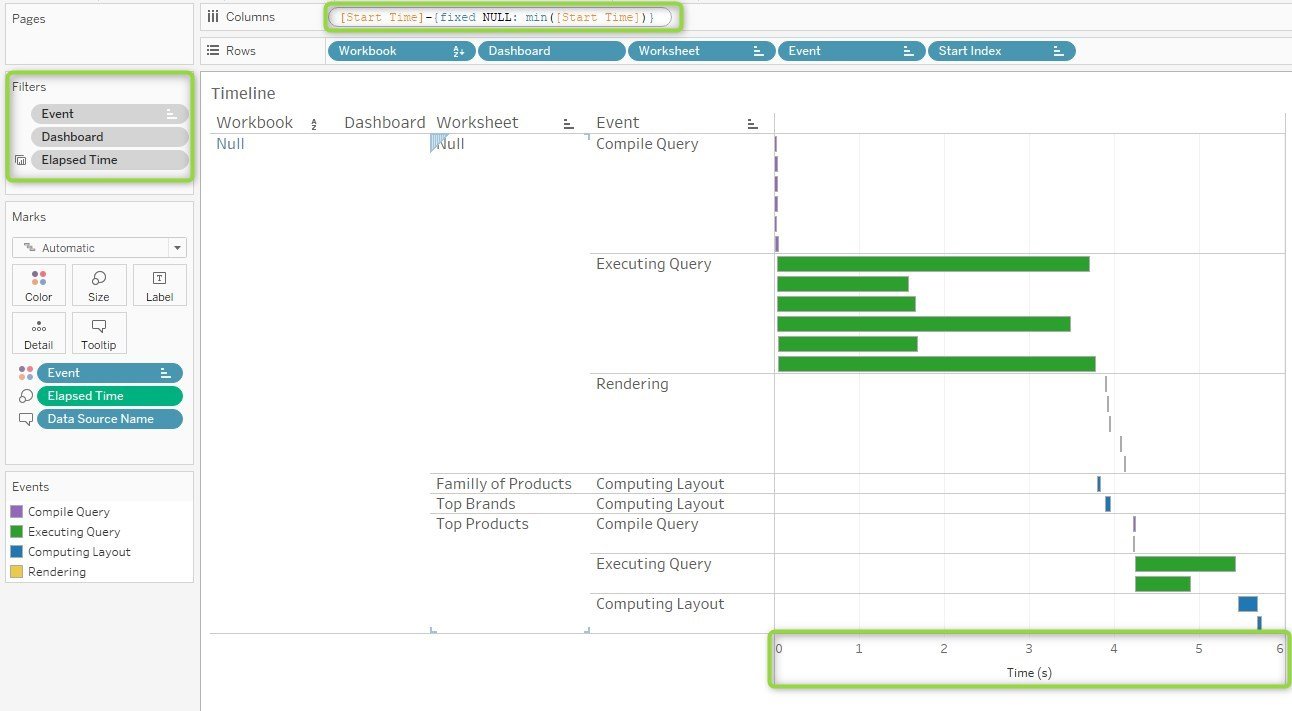Click the blue Computing Layout legend swatch

[x=17, y=552]
